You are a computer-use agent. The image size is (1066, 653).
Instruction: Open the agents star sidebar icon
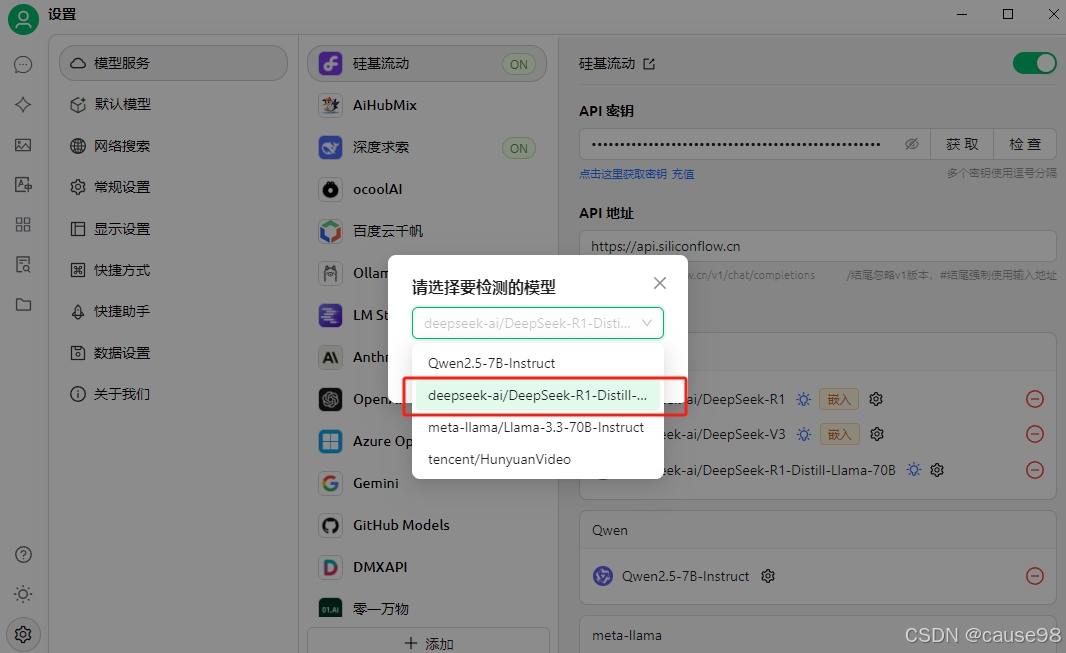[23, 105]
